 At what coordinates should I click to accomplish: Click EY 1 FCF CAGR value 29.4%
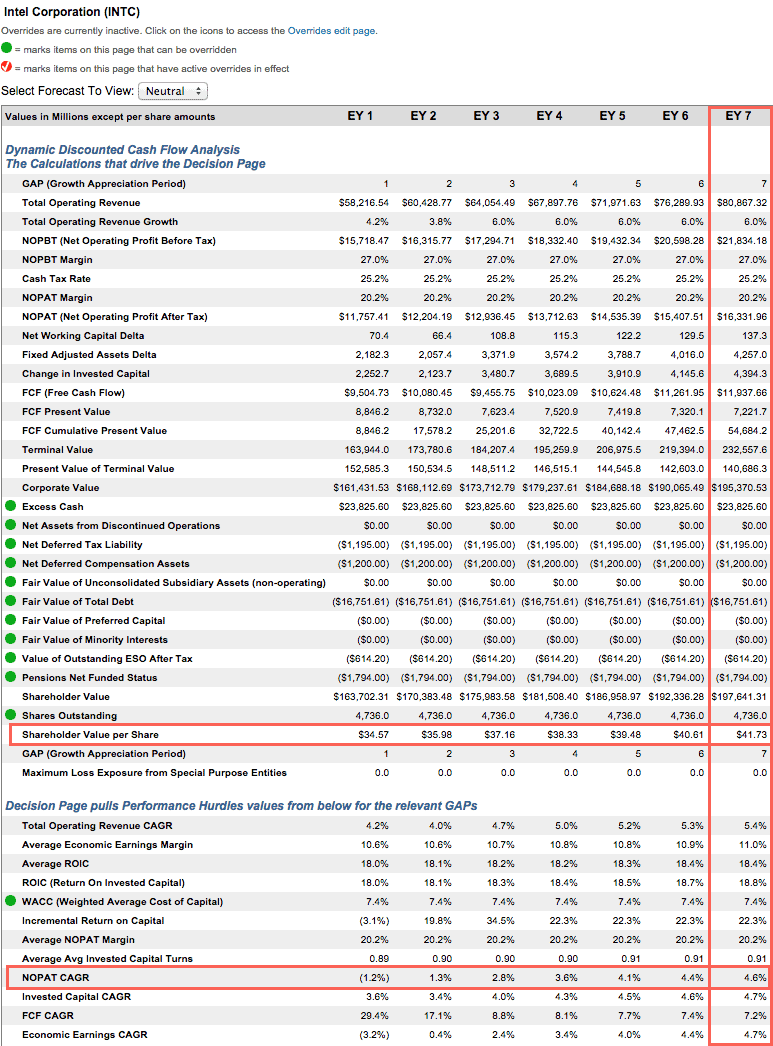pos(374,1016)
